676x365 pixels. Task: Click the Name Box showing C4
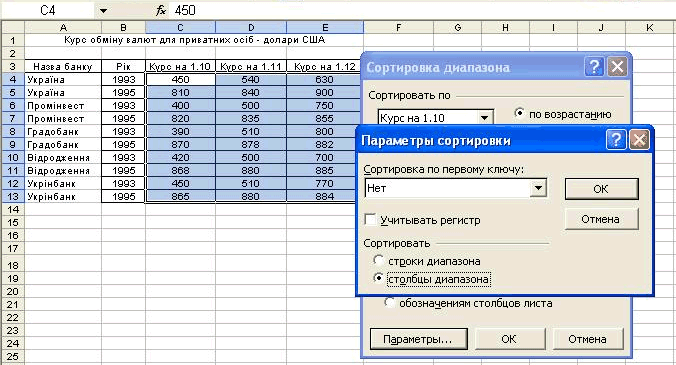47,10
